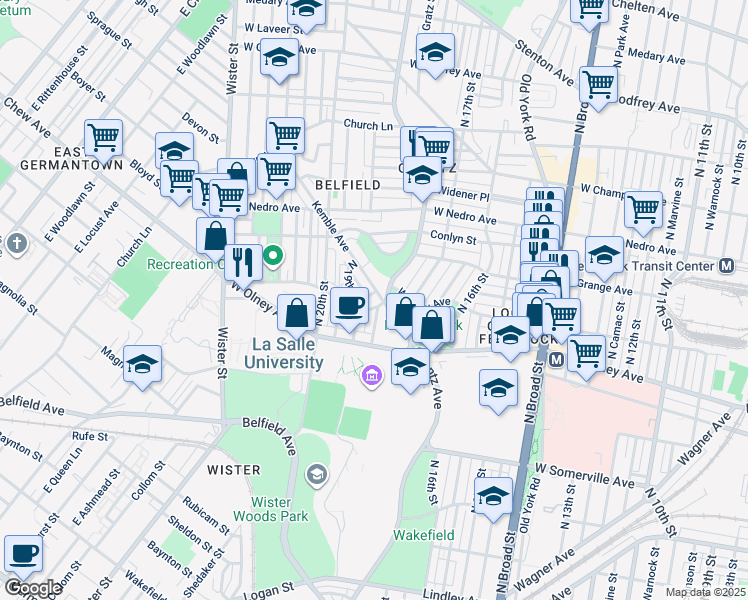
Task: Click the school marker near Grange Ave
Action: pos(604,258)
